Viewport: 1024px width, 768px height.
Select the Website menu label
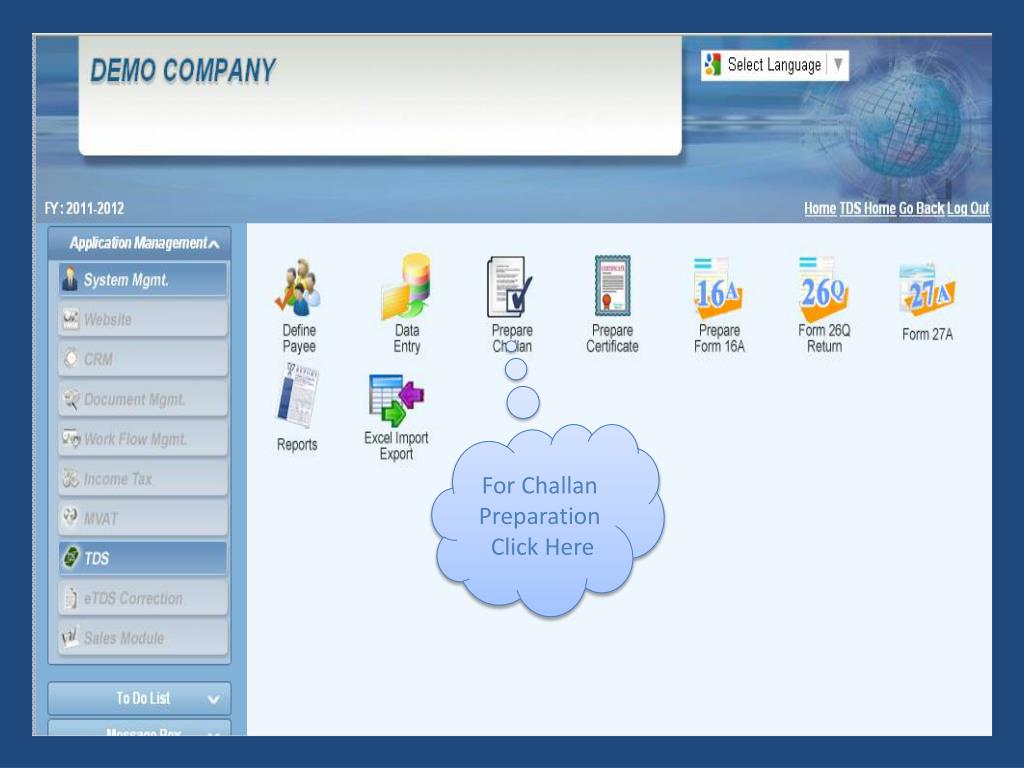108,319
